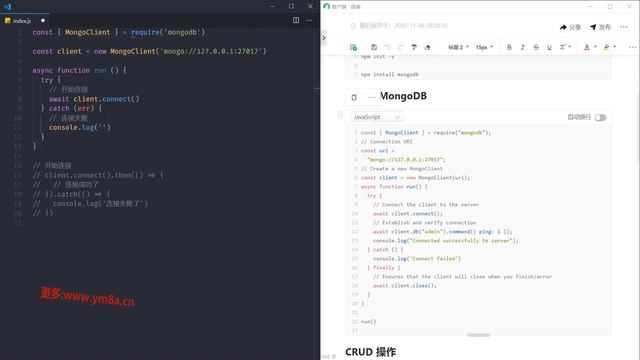Open more text styles dropdown

click(x=565, y=47)
